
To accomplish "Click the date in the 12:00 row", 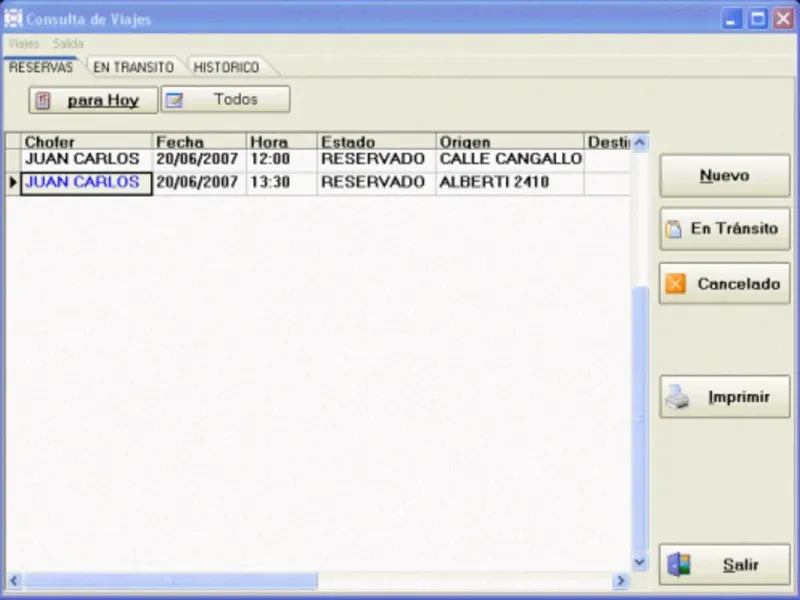I will 199,159.
